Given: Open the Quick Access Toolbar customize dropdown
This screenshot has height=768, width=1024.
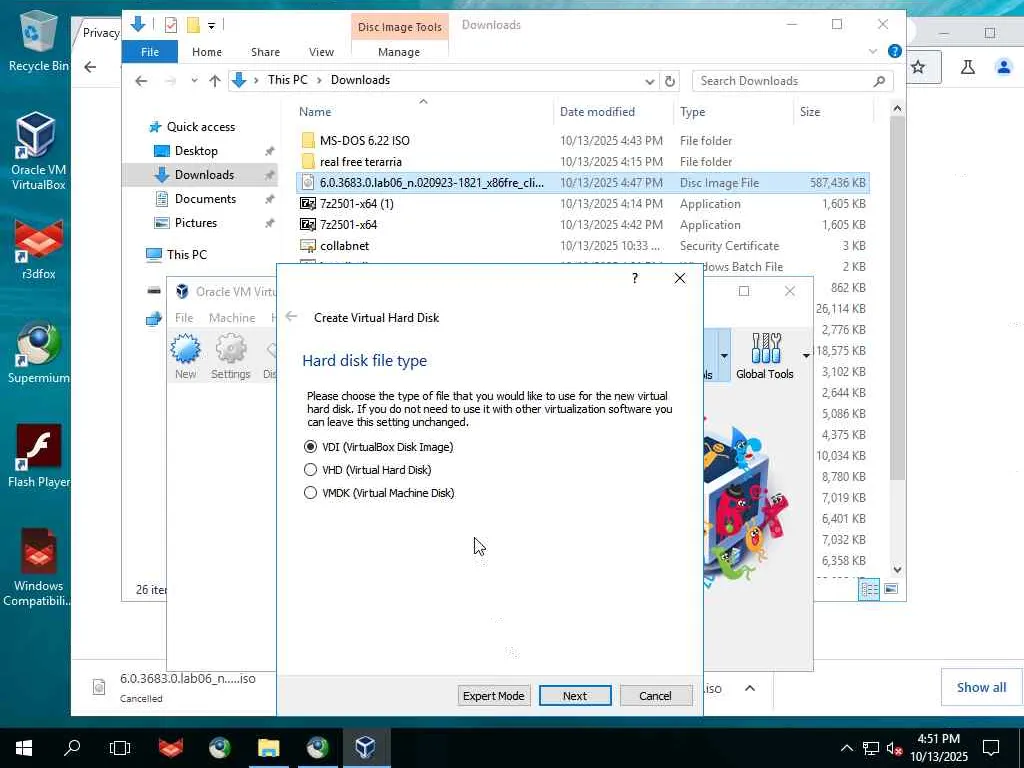Looking at the screenshot, I should [x=212, y=25].
